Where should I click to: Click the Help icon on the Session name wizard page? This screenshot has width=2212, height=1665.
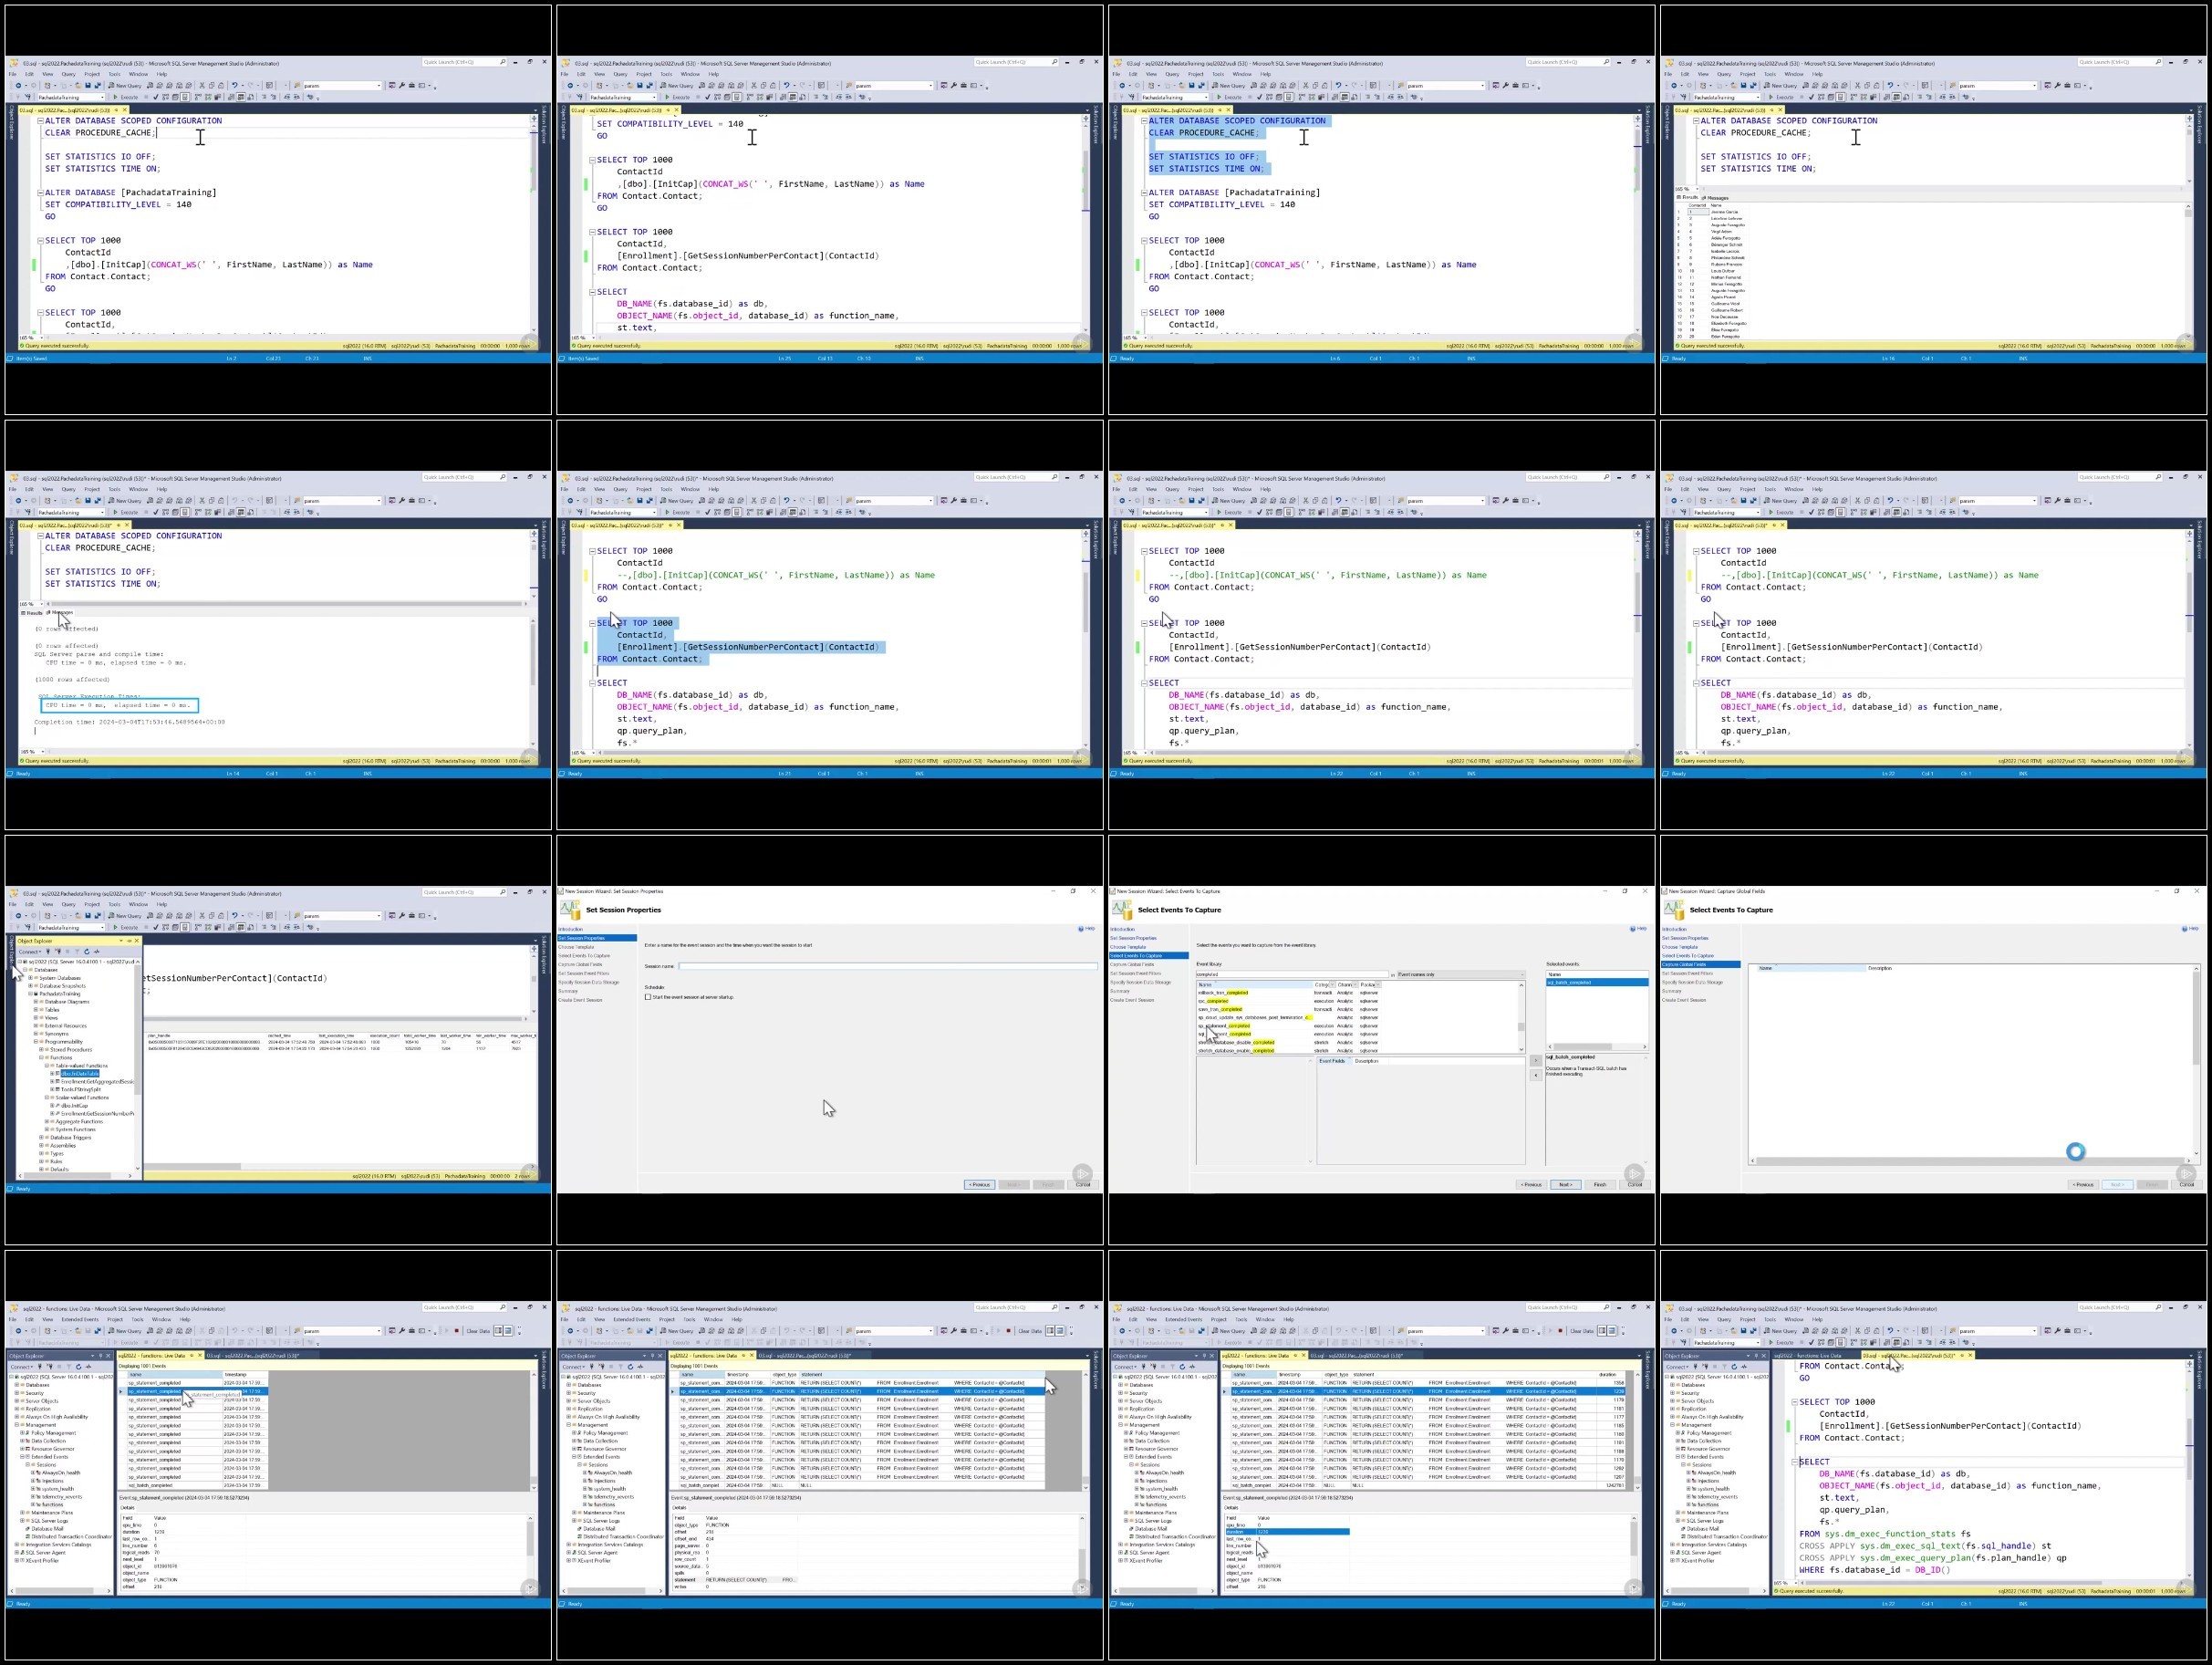[x=1081, y=929]
